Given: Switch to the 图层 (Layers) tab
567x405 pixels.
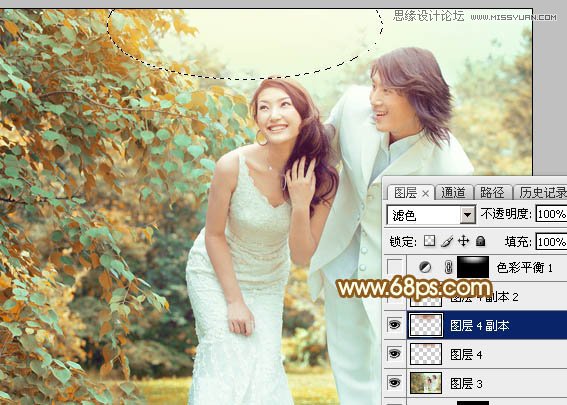Looking at the screenshot, I should point(405,193).
